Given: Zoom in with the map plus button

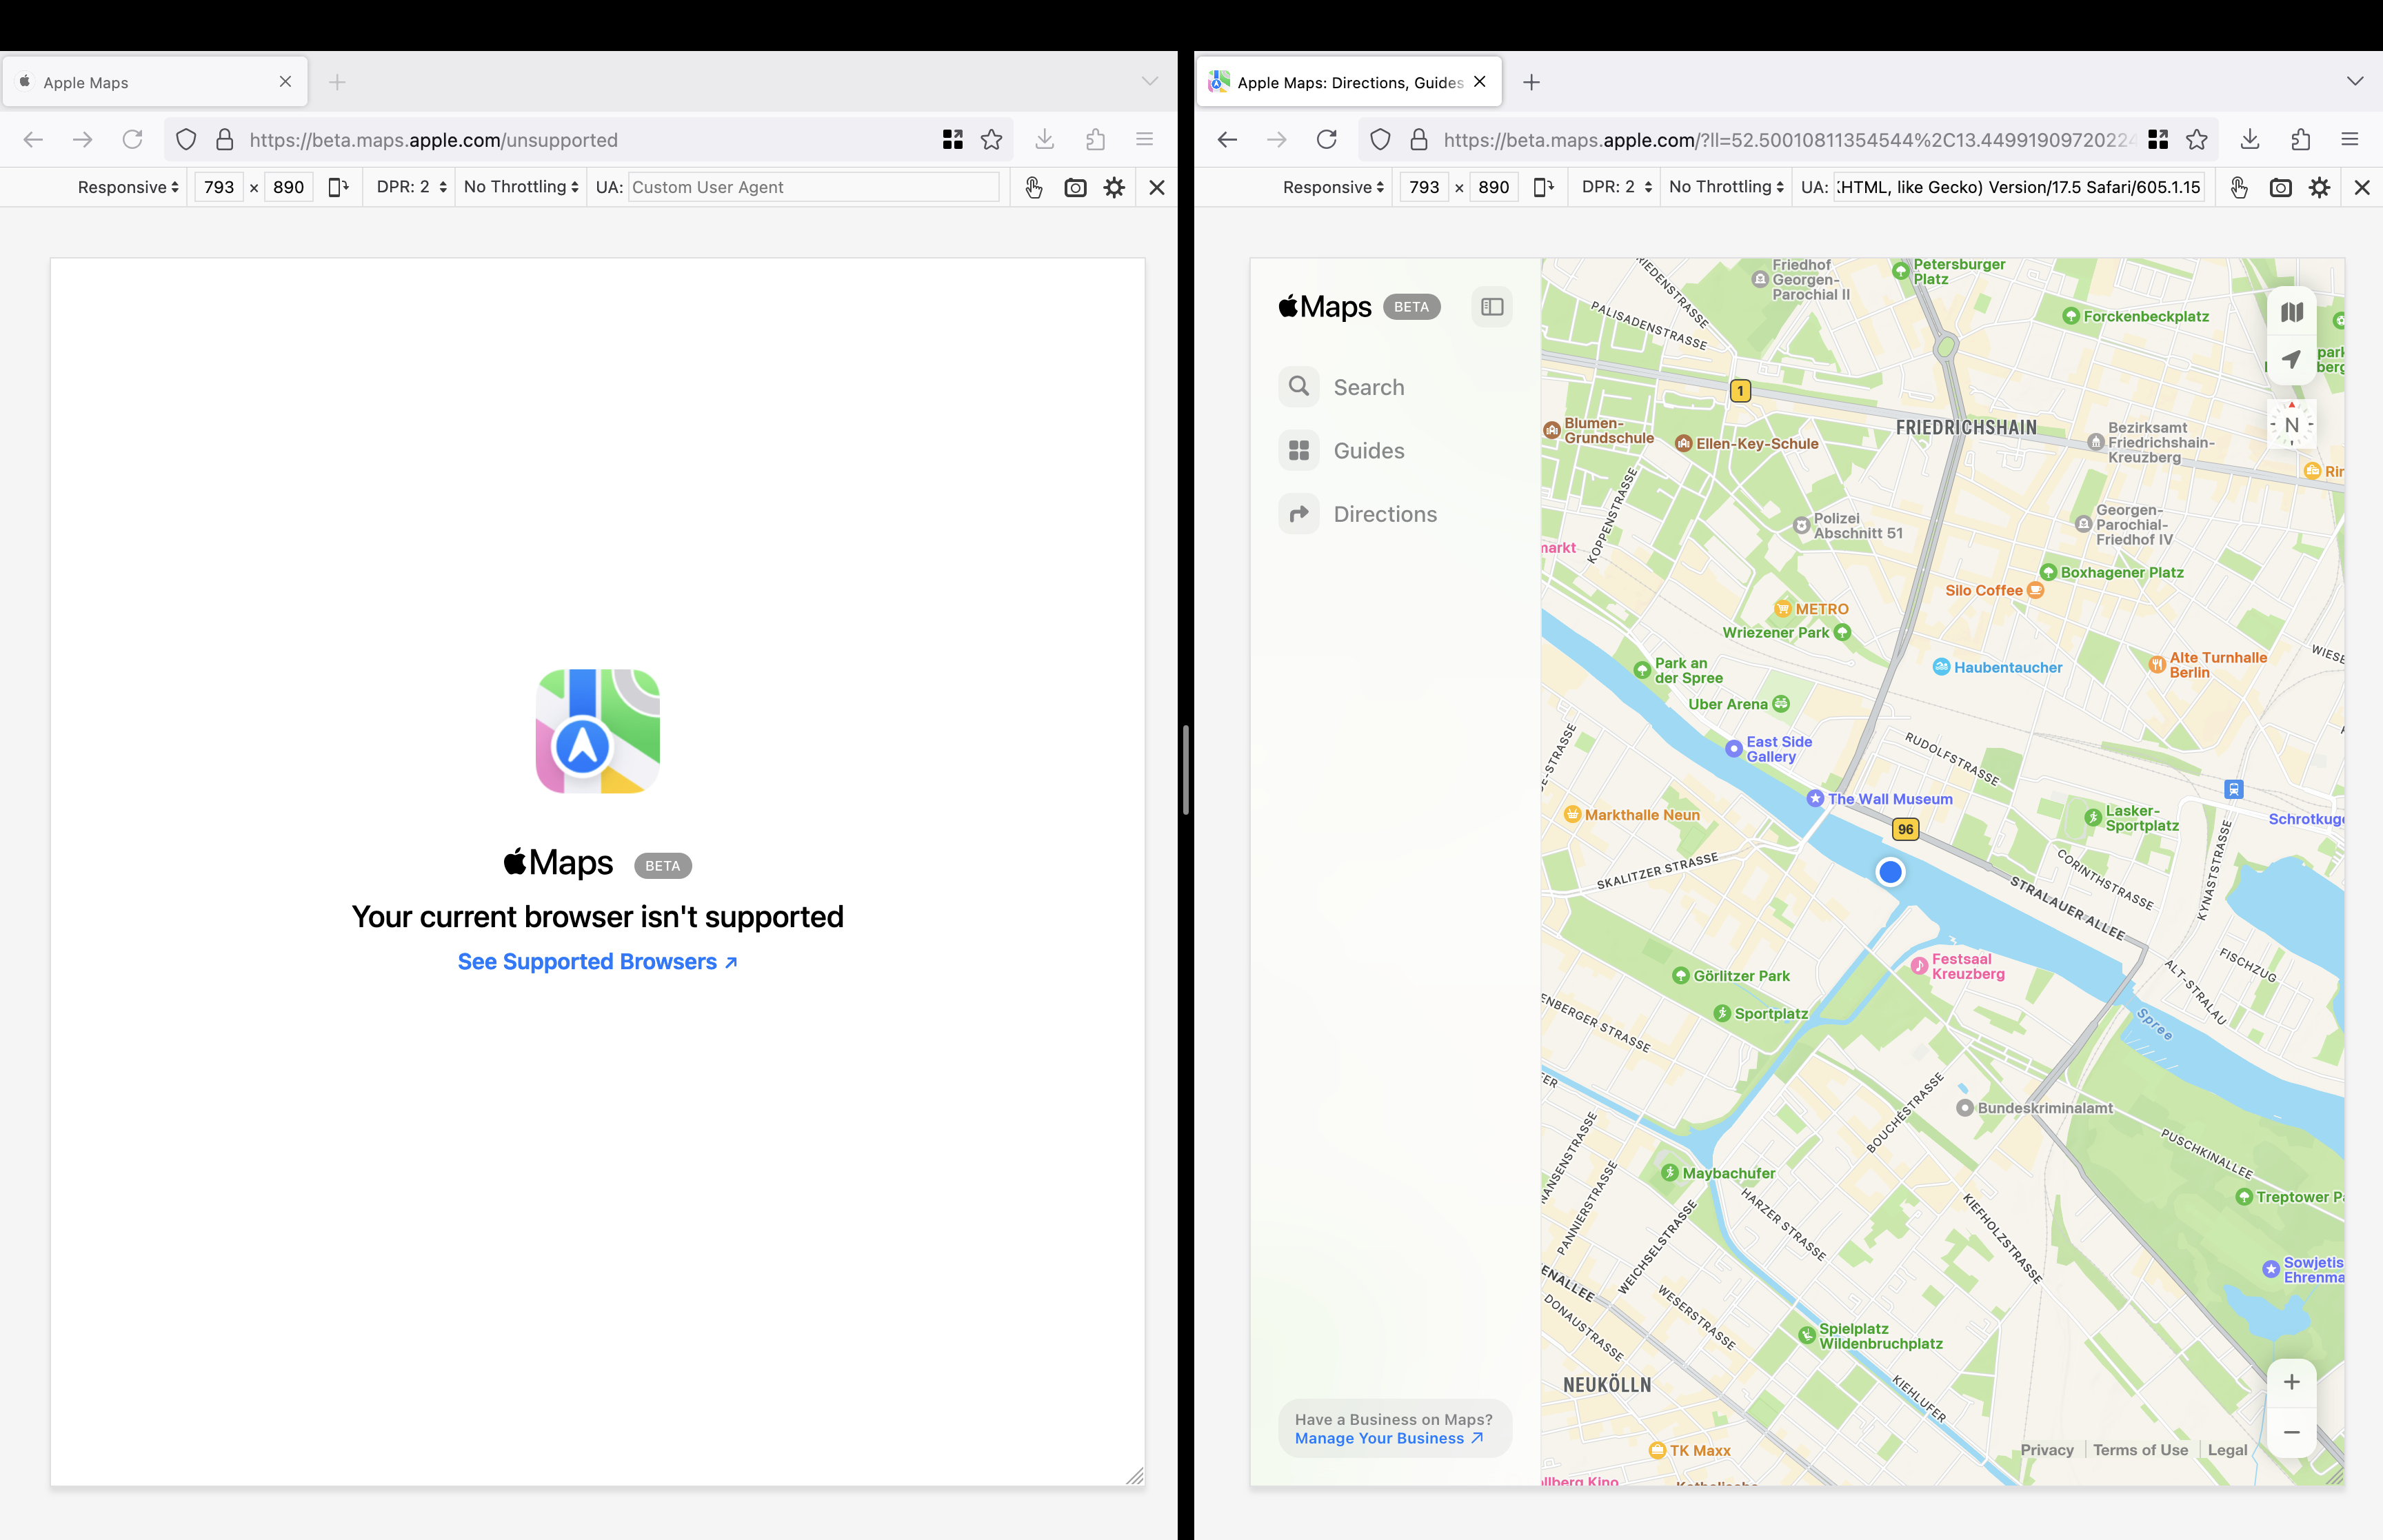Looking at the screenshot, I should (2291, 1382).
